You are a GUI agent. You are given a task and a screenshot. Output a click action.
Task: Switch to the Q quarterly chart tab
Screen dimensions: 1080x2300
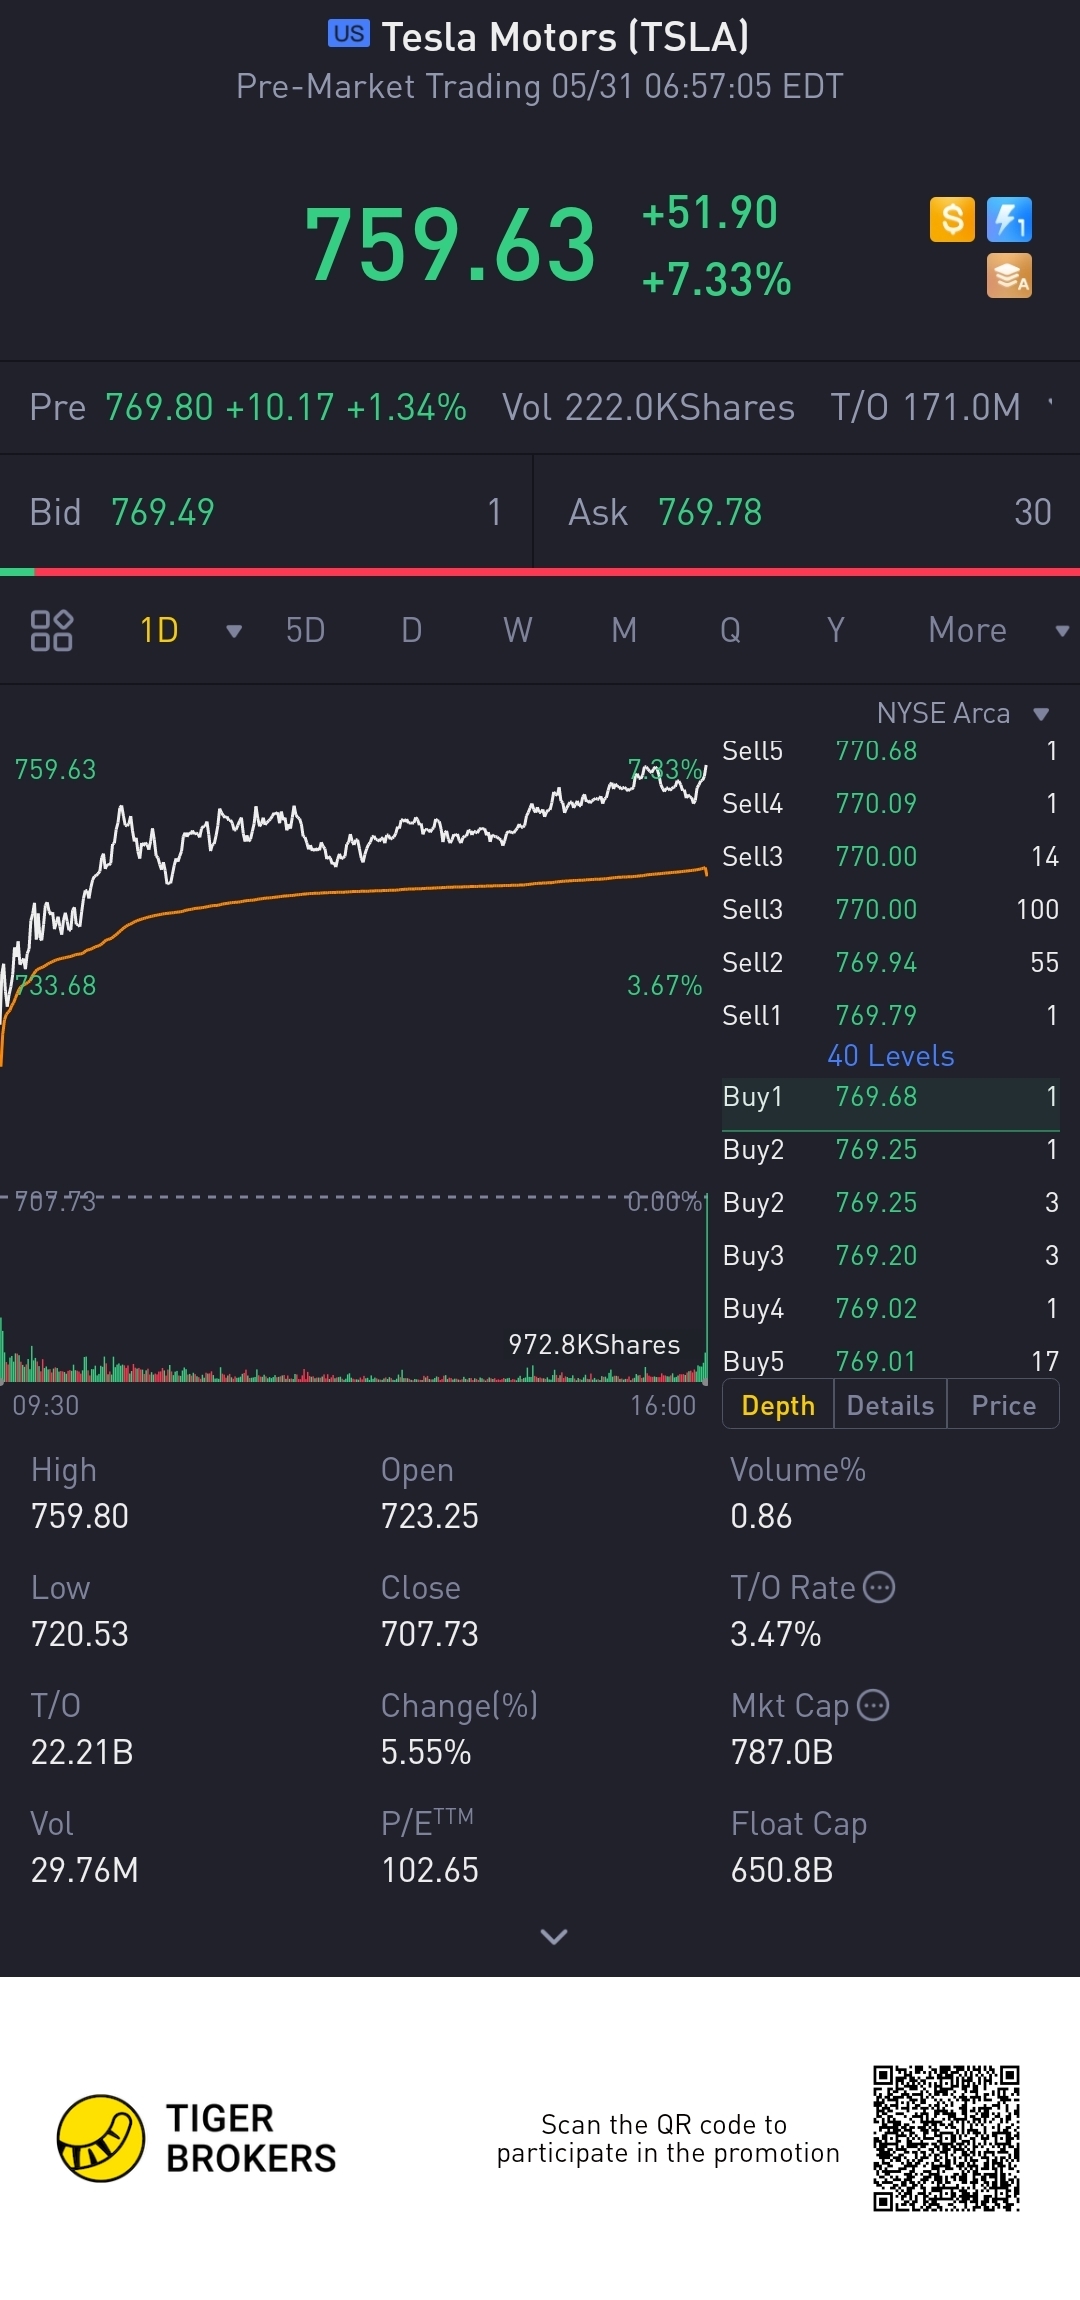click(x=730, y=630)
